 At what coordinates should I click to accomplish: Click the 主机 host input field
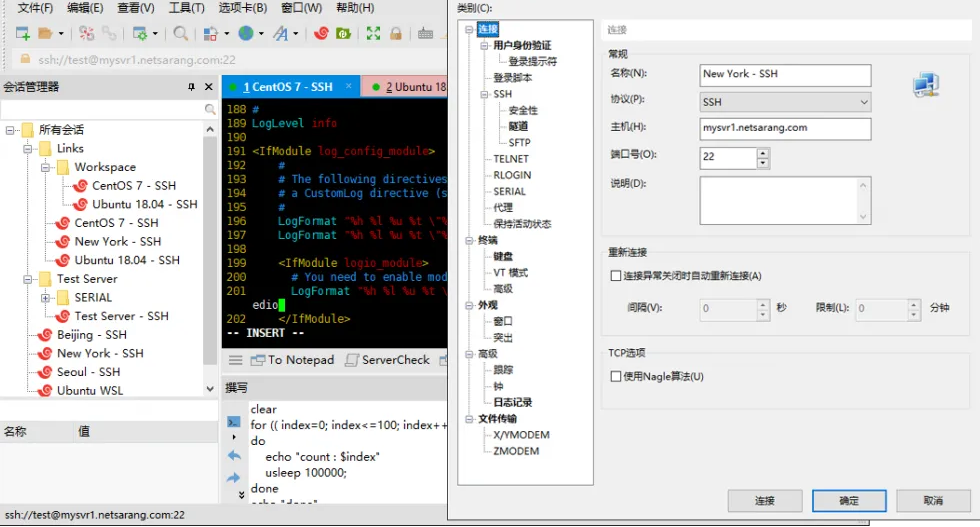pyautogui.click(x=785, y=128)
